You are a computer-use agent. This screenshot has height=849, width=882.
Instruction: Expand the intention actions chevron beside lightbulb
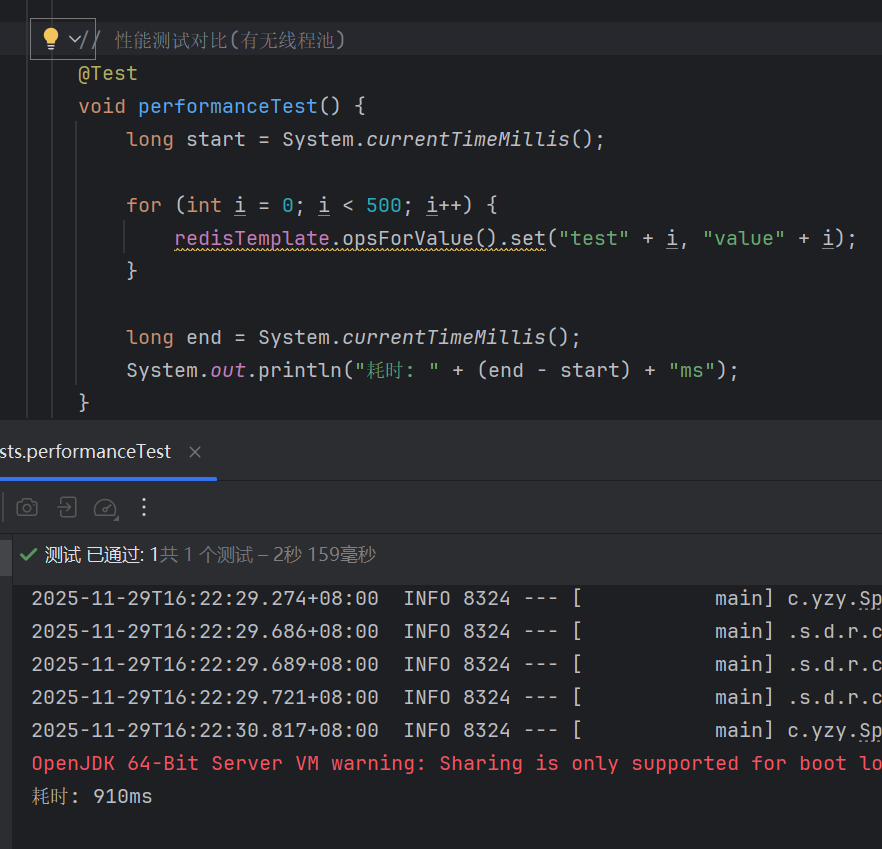pos(75,39)
